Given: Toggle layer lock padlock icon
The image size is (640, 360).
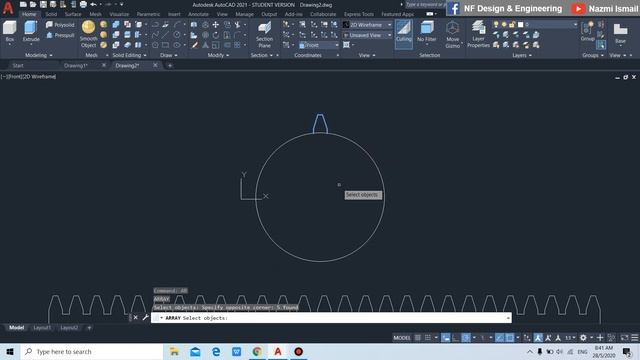Looking at the screenshot, I should 512,25.
